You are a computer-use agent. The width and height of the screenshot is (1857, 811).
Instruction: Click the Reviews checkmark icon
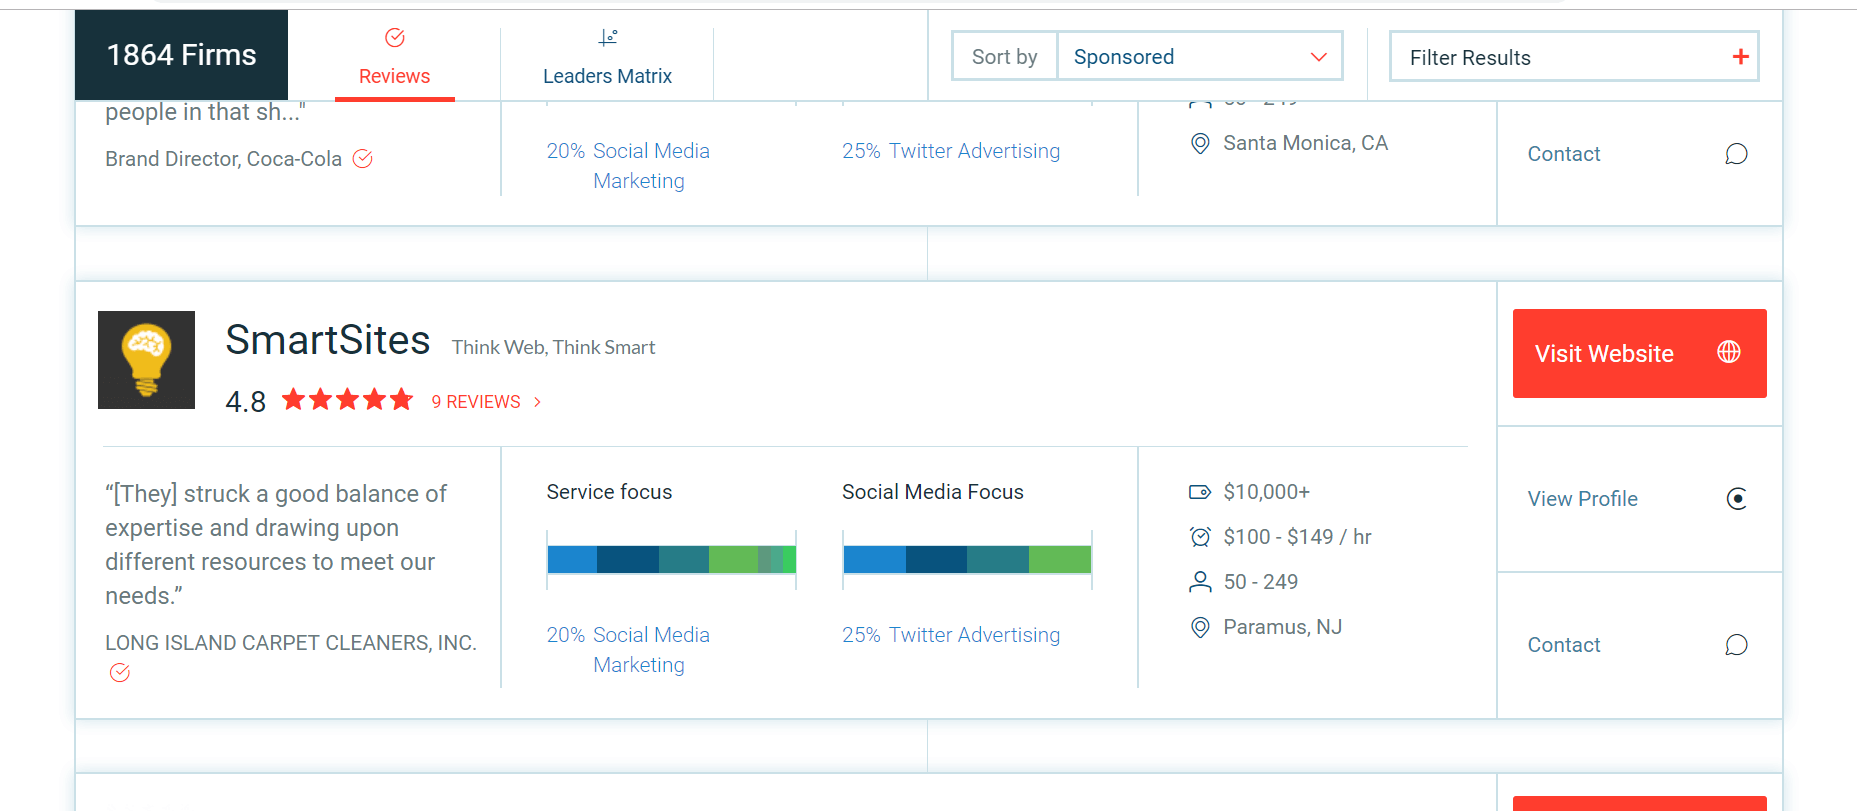395,38
